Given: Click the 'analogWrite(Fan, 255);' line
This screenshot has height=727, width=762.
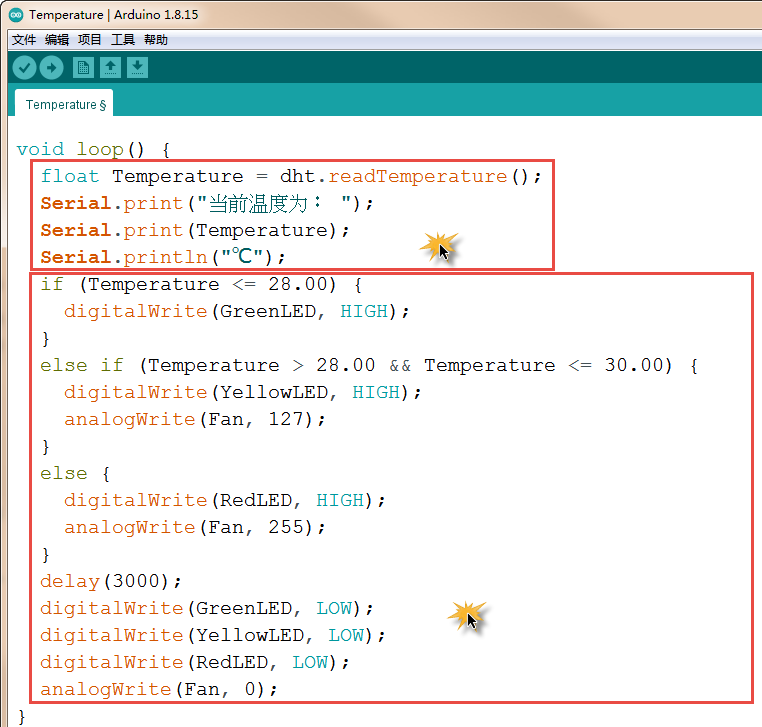Looking at the screenshot, I should click(x=194, y=528).
